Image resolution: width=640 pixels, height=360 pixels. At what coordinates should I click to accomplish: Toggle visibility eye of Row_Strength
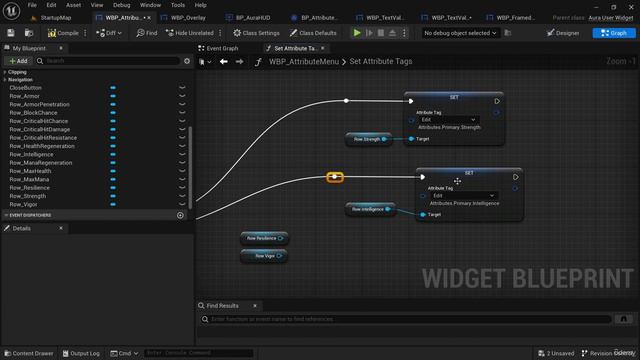click(x=182, y=196)
